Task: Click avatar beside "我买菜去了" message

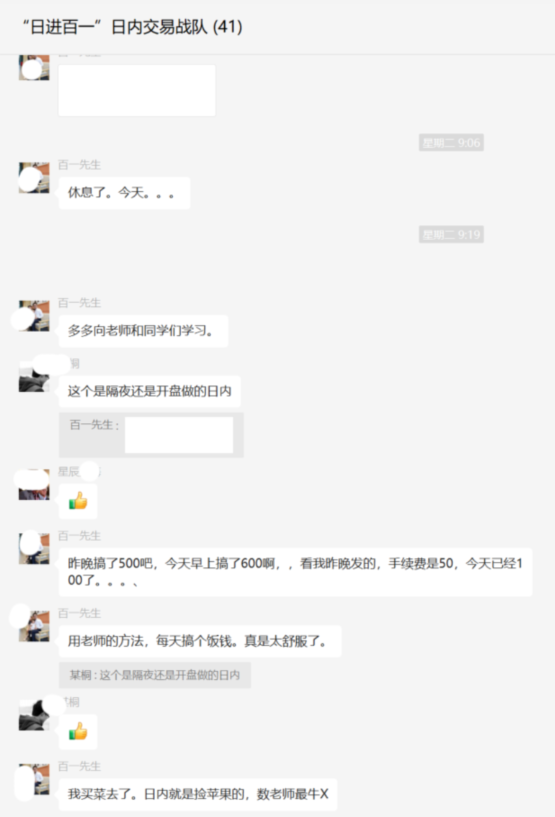Action: [34, 779]
